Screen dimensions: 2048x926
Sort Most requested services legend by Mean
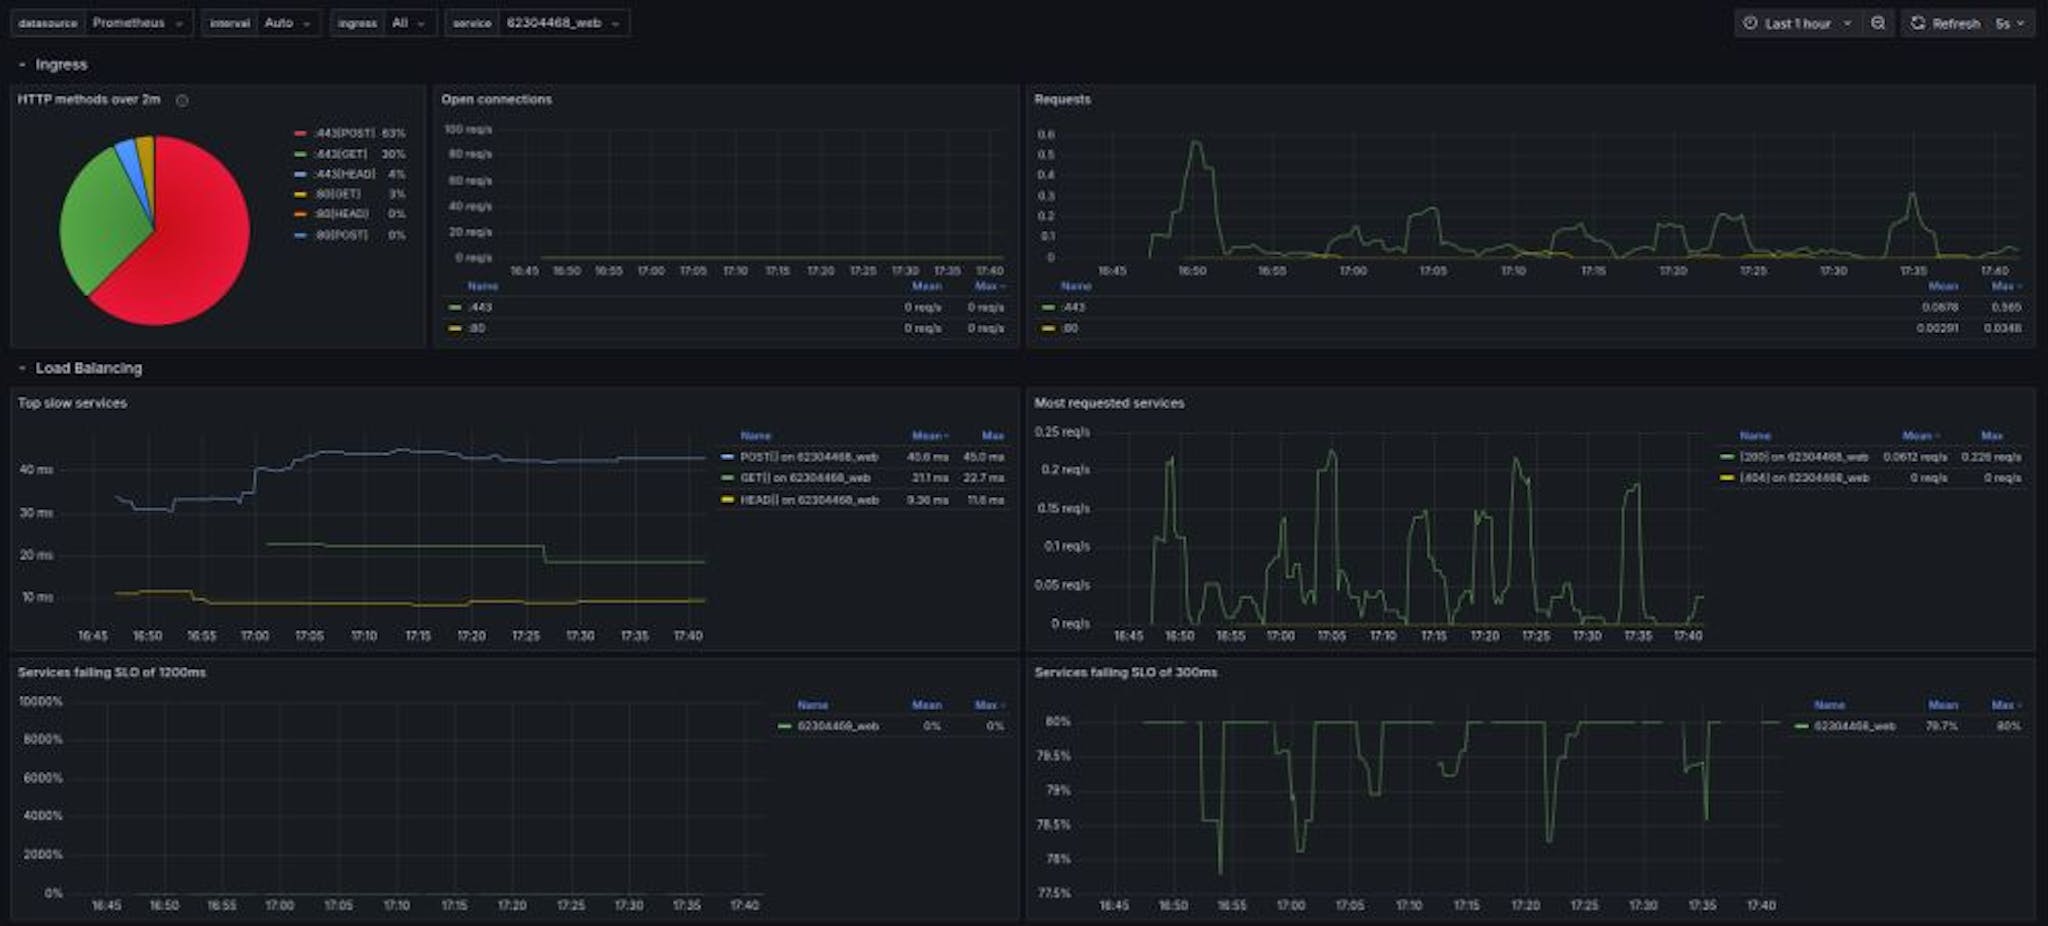tap(1916, 436)
